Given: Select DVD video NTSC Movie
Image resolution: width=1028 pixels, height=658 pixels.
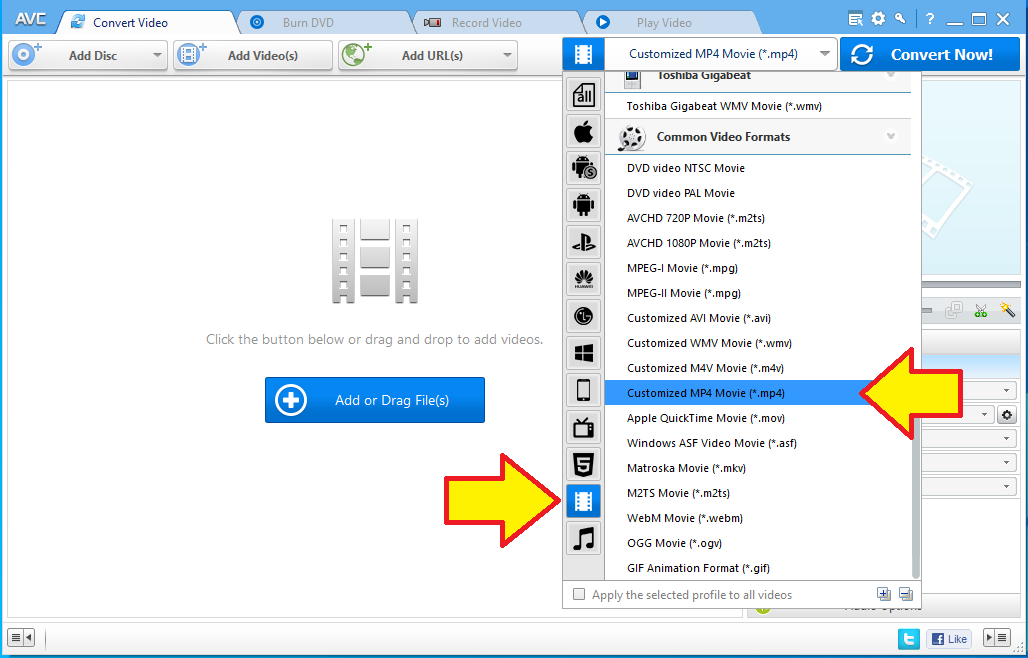Looking at the screenshot, I should 757,168.
